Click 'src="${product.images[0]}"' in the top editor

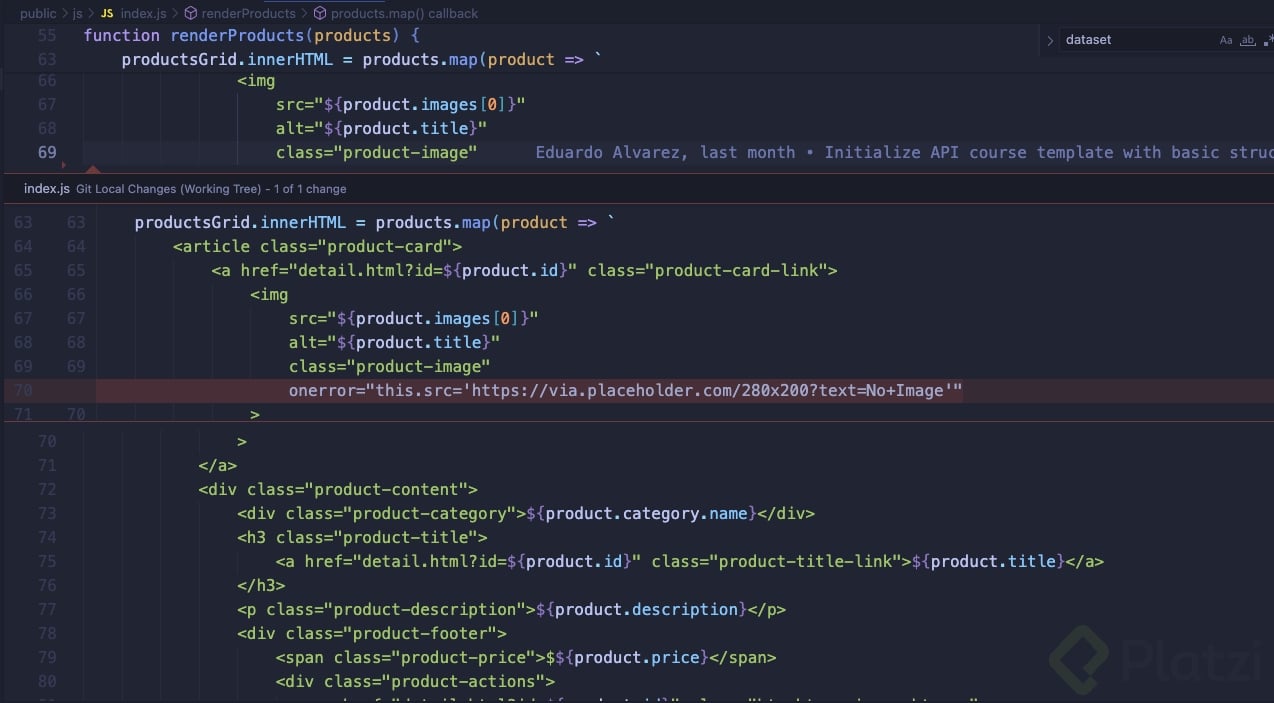(400, 104)
